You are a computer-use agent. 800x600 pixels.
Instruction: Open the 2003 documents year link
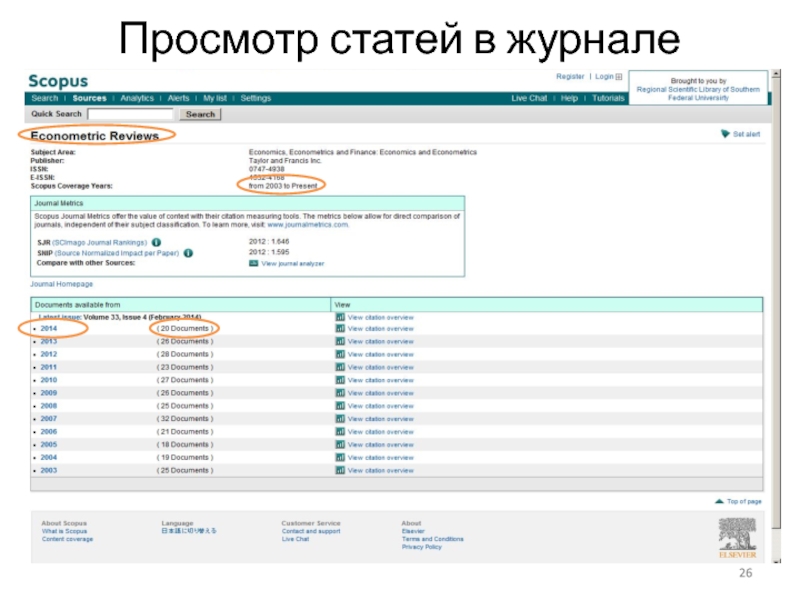[48, 470]
